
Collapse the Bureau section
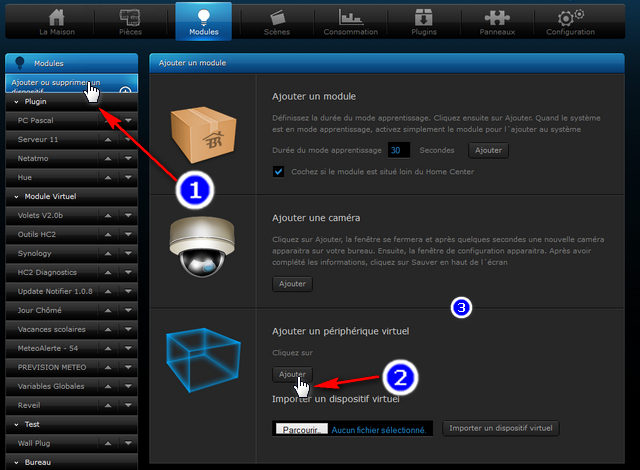pyautogui.click(x=16, y=462)
